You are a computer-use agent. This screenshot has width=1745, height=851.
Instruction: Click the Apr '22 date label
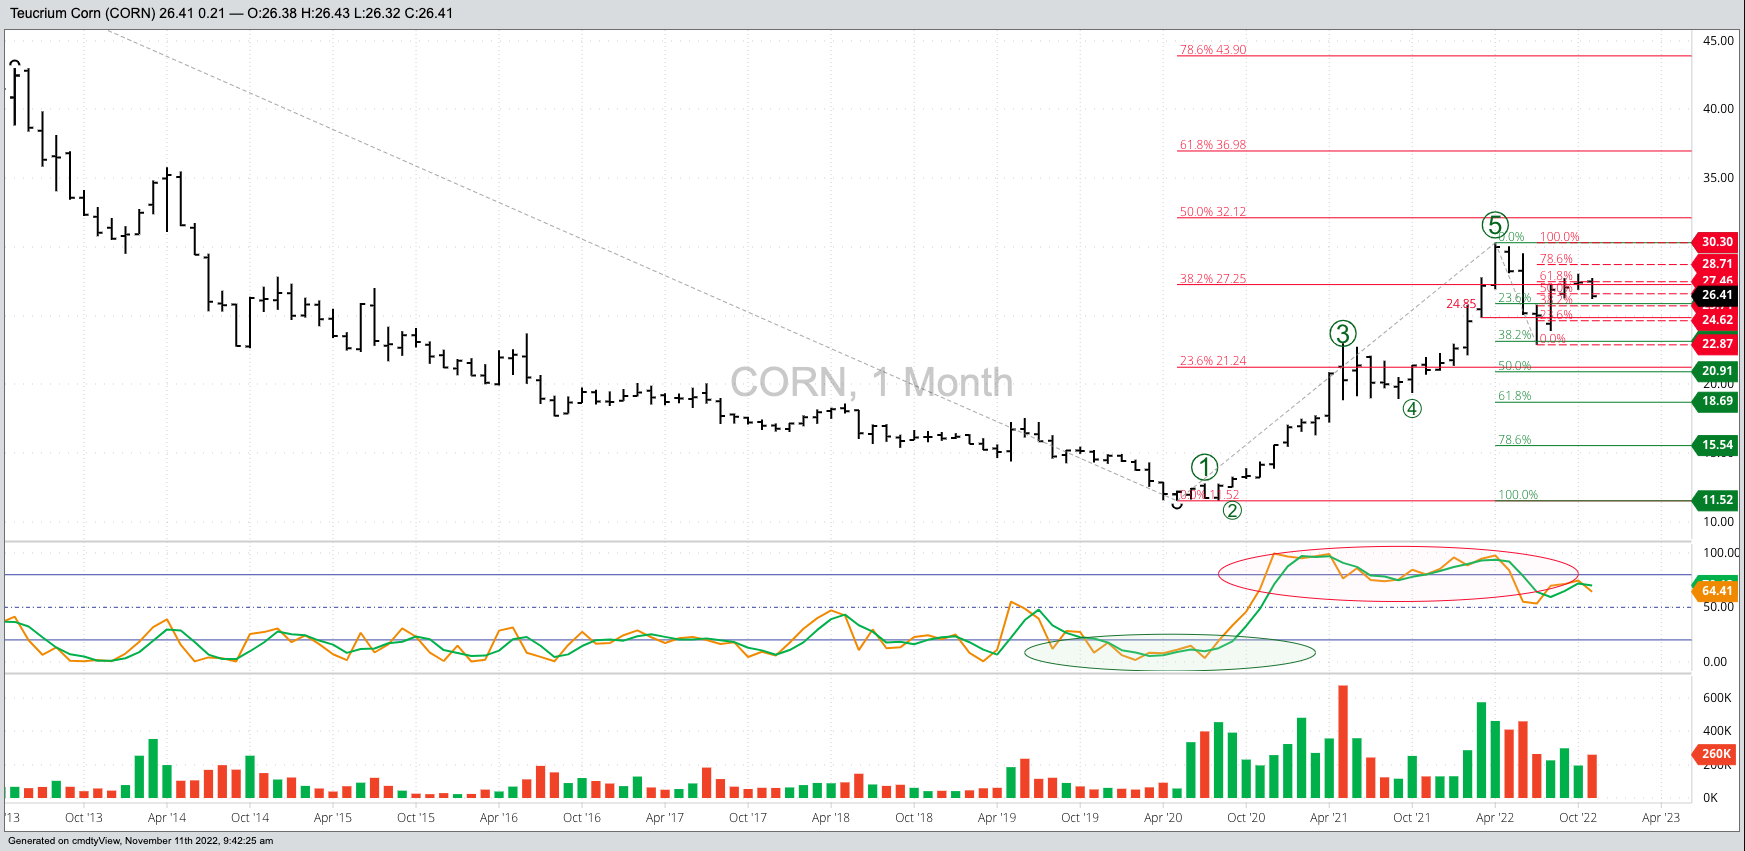[x=1495, y=818]
